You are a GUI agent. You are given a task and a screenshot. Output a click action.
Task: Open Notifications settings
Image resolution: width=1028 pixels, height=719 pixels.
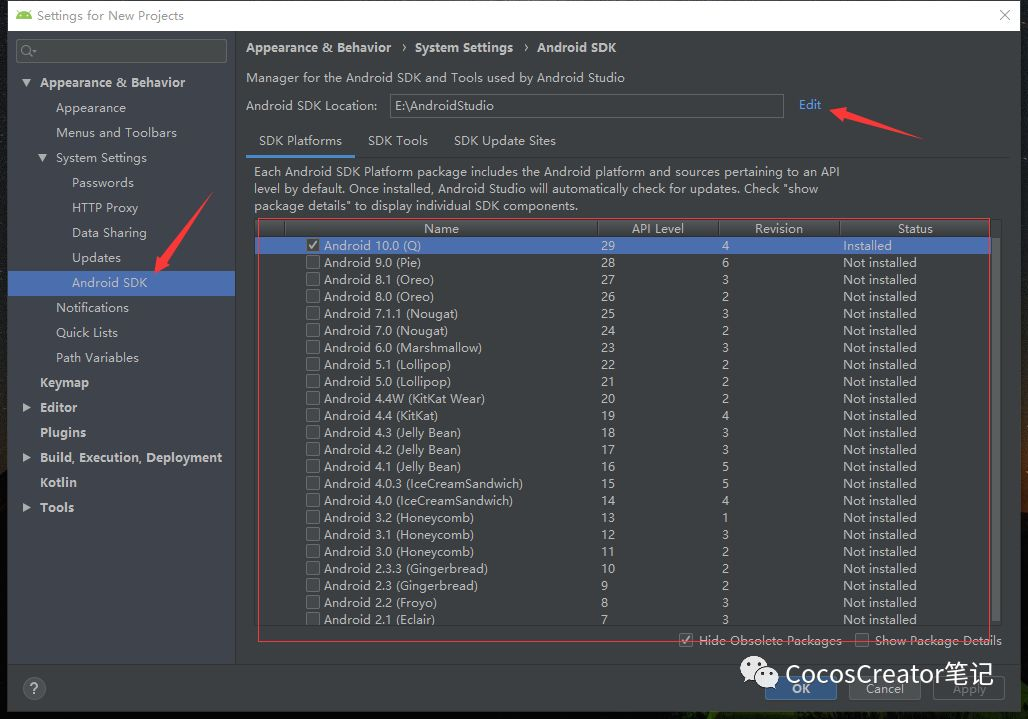[x=92, y=307]
